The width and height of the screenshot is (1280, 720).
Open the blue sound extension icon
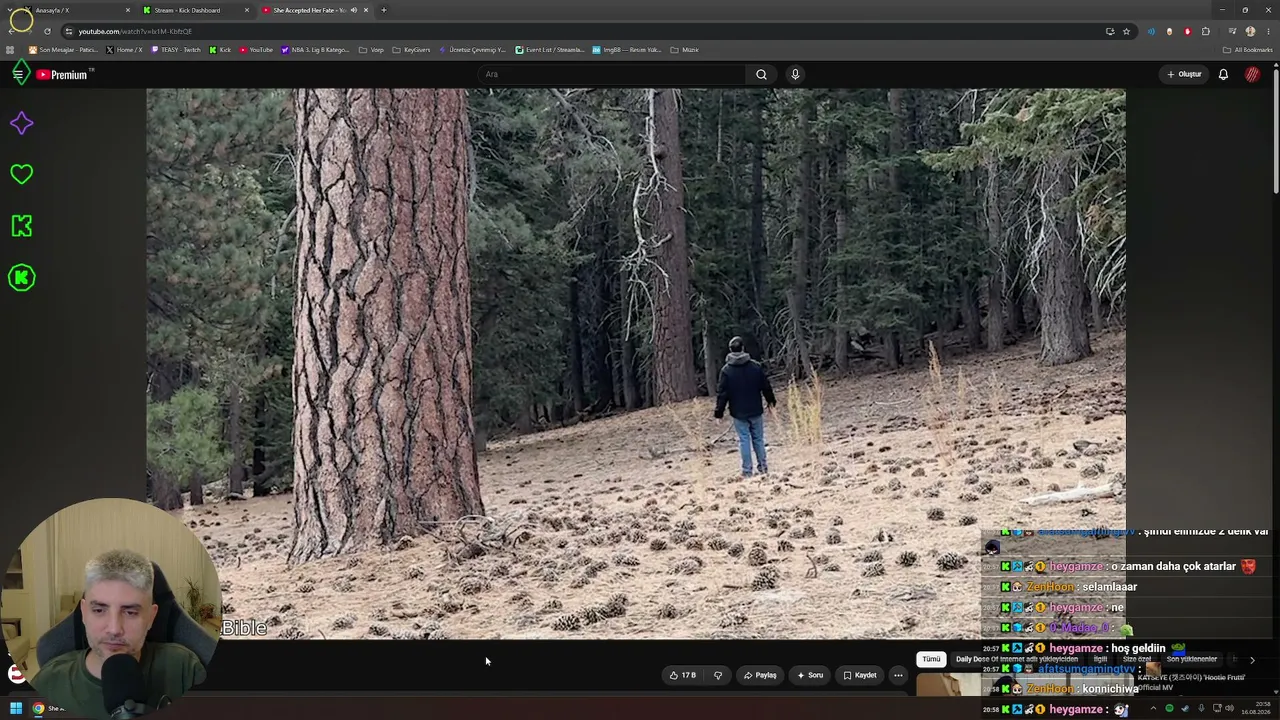coord(1151,31)
